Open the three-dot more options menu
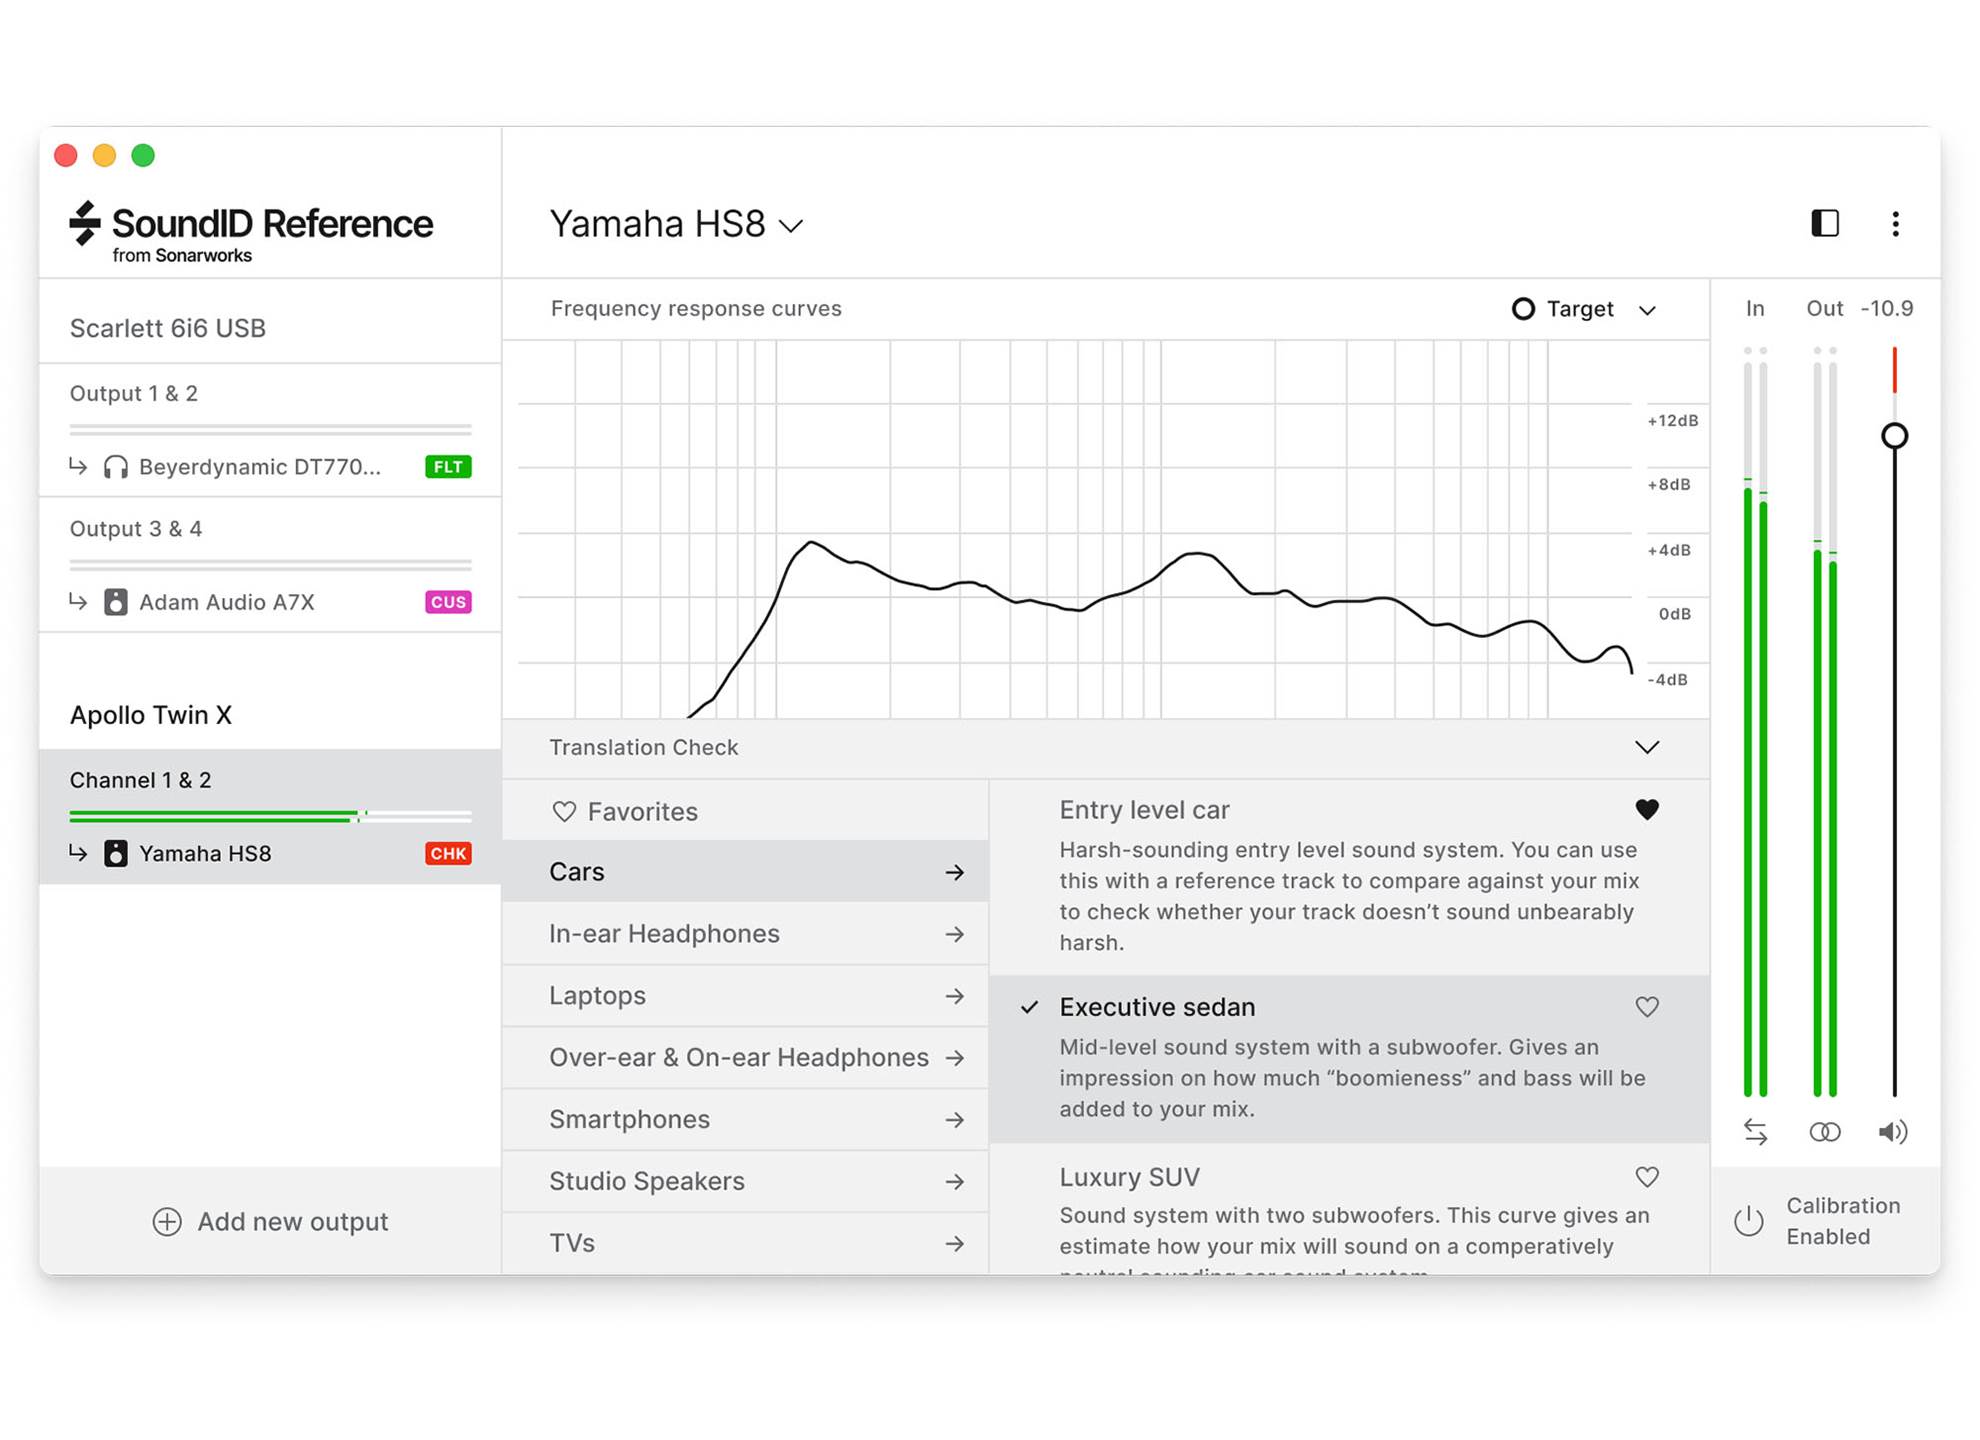Image resolution: width=1980 pixels, height=1440 pixels. 1895,224
